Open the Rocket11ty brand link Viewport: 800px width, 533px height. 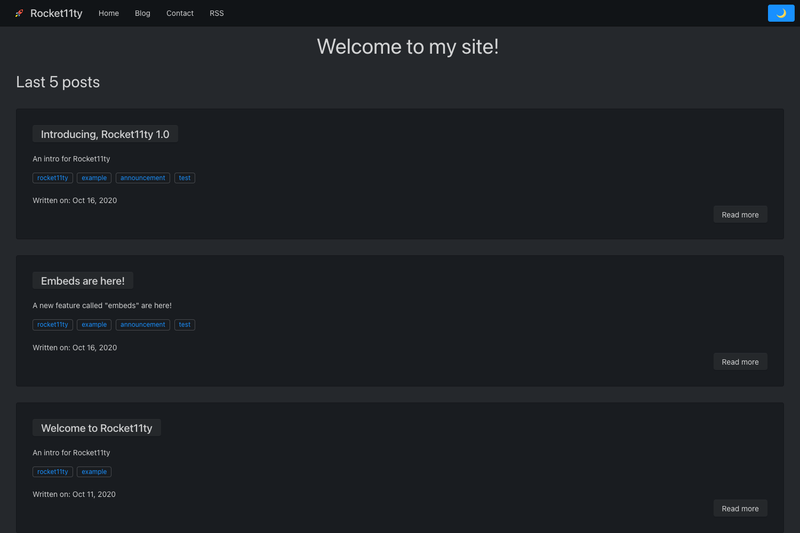[x=56, y=13]
